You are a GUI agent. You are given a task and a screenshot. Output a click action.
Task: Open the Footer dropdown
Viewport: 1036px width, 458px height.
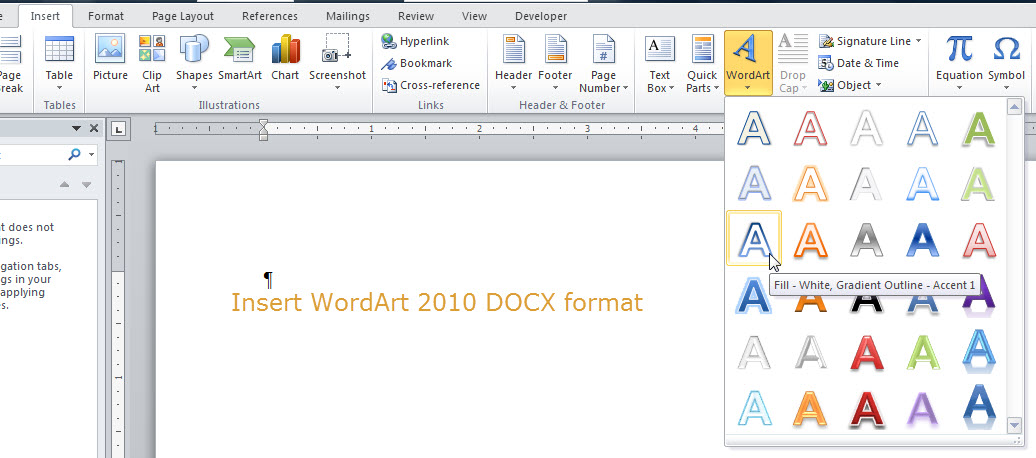click(555, 63)
